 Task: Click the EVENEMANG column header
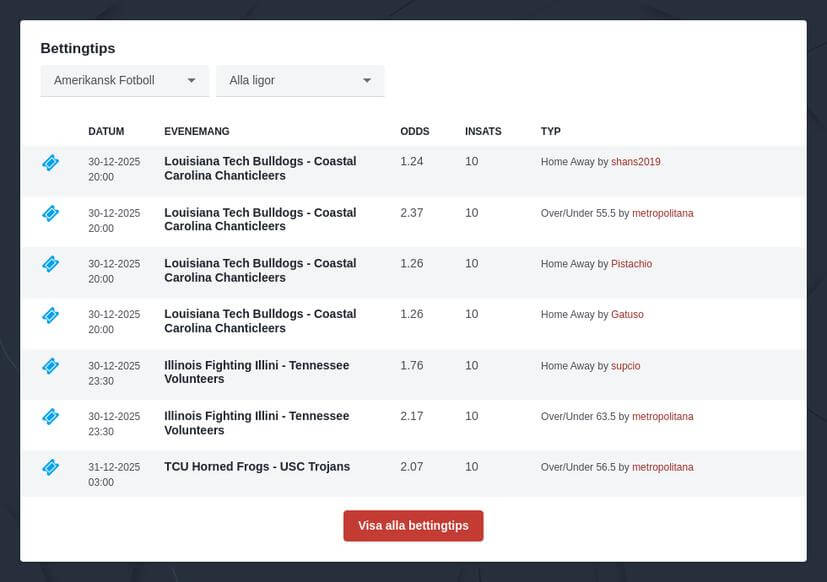197,131
